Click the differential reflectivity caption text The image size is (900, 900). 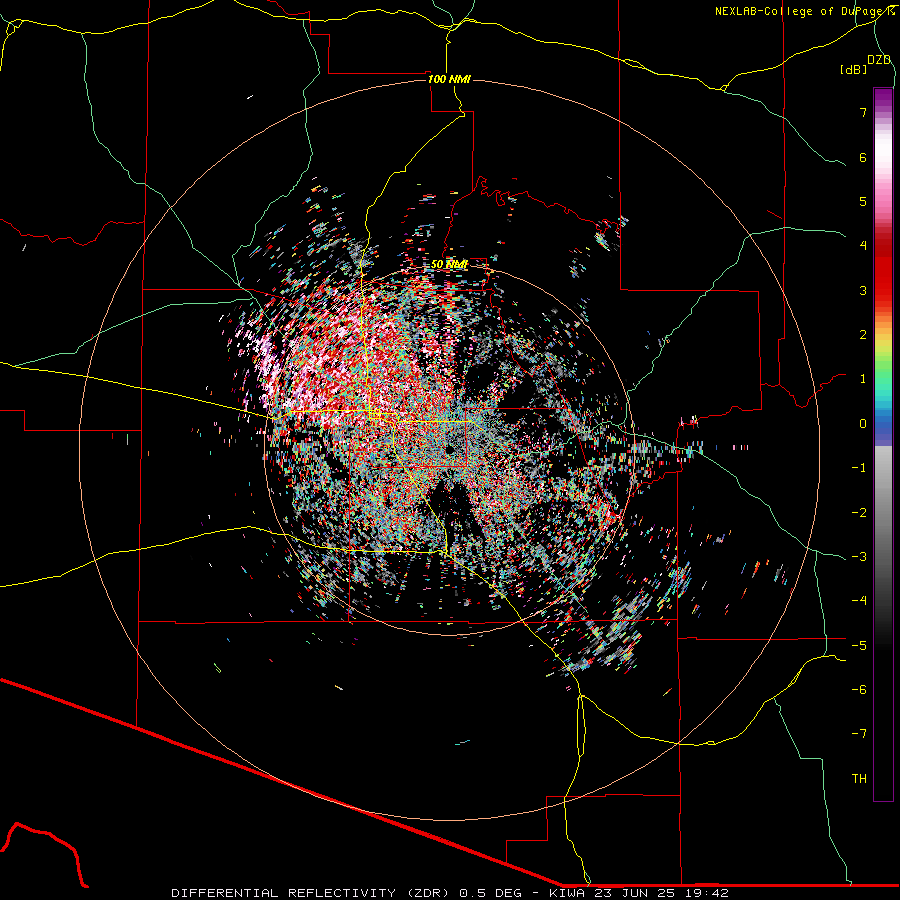450,893
